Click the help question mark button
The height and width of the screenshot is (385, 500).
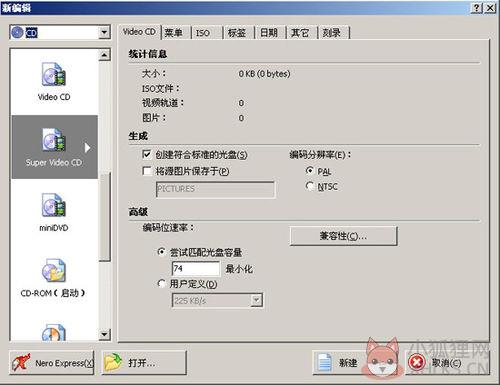[477, 8]
